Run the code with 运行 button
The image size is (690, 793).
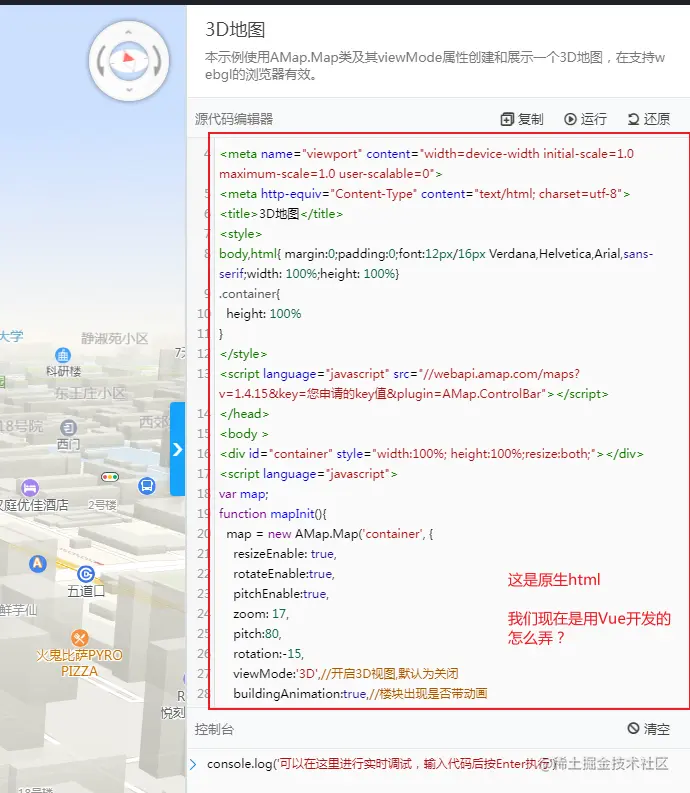click(x=585, y=119)
